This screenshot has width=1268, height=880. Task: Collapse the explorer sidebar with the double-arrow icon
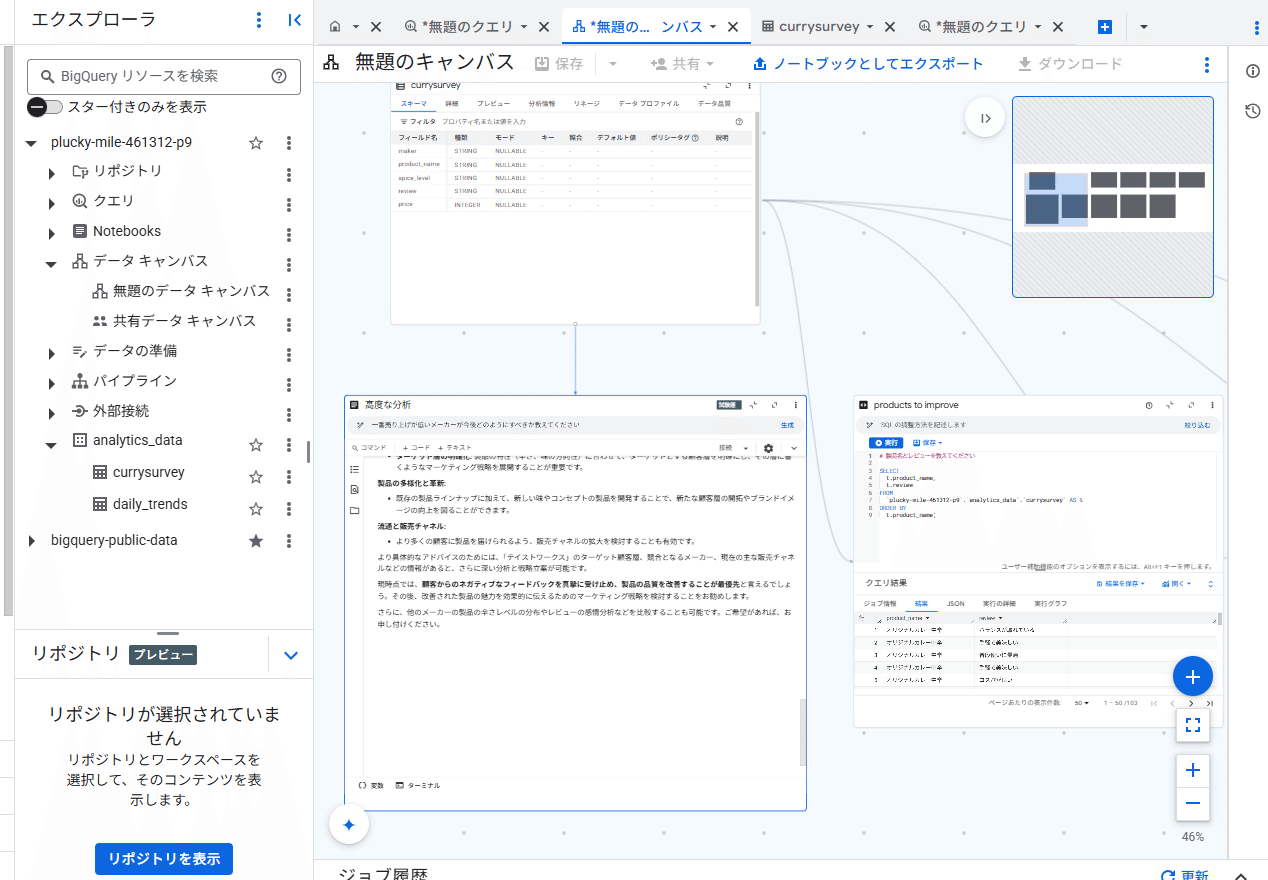294,19
